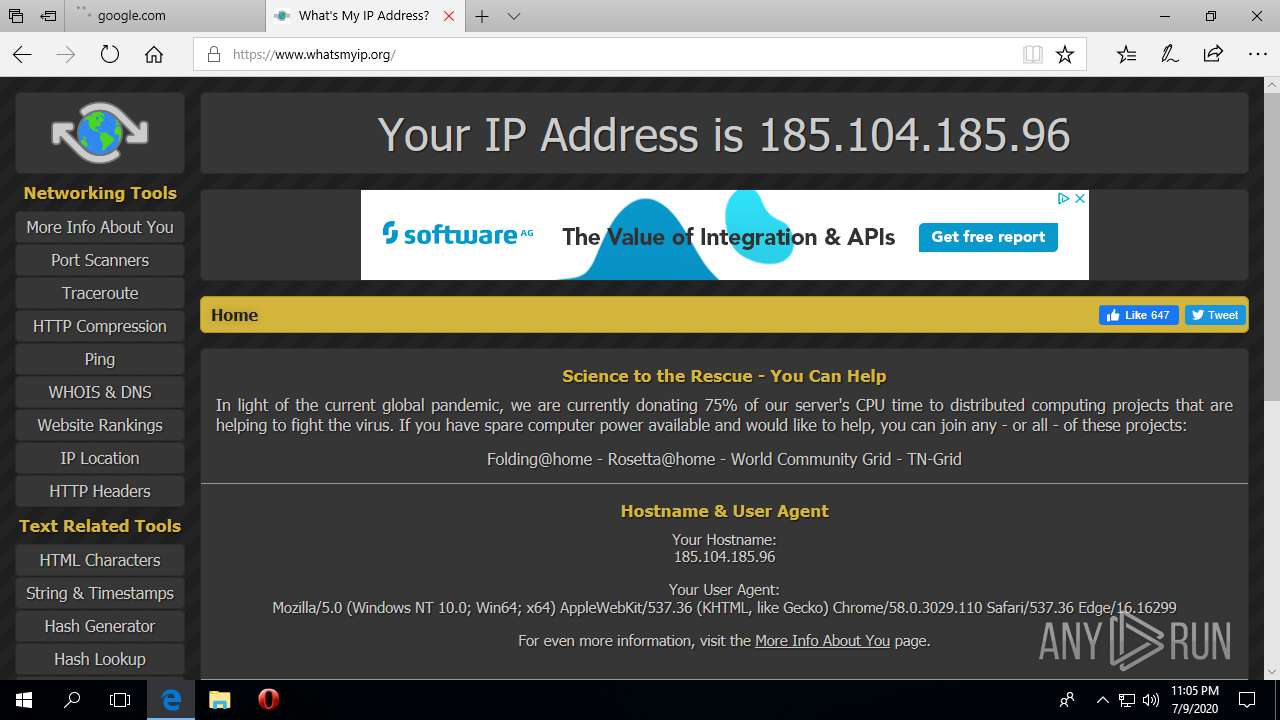Open Reading view icon in address bar
This screenshot has width=1280, height=720.
coord(1033,54)
